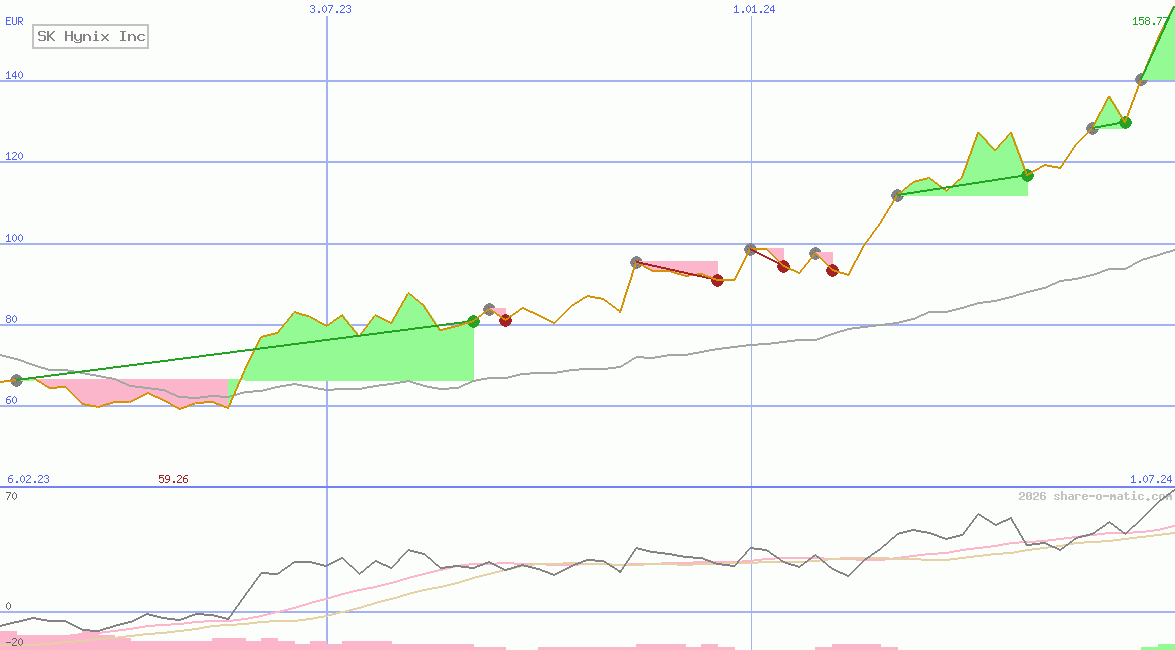
Task: Select the red marker below the 98 resistance line
Action: [831, 272]
